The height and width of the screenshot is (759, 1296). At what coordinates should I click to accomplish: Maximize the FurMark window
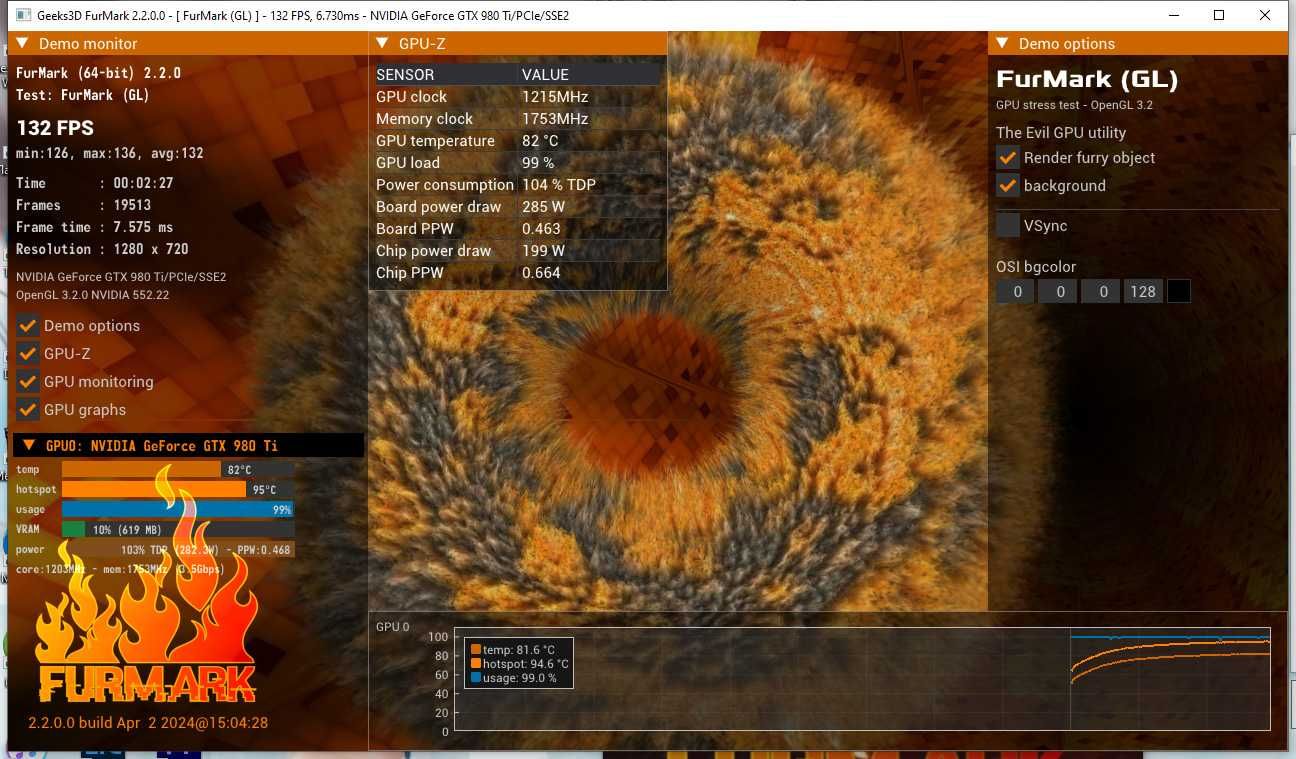(x=1219, y=15)
